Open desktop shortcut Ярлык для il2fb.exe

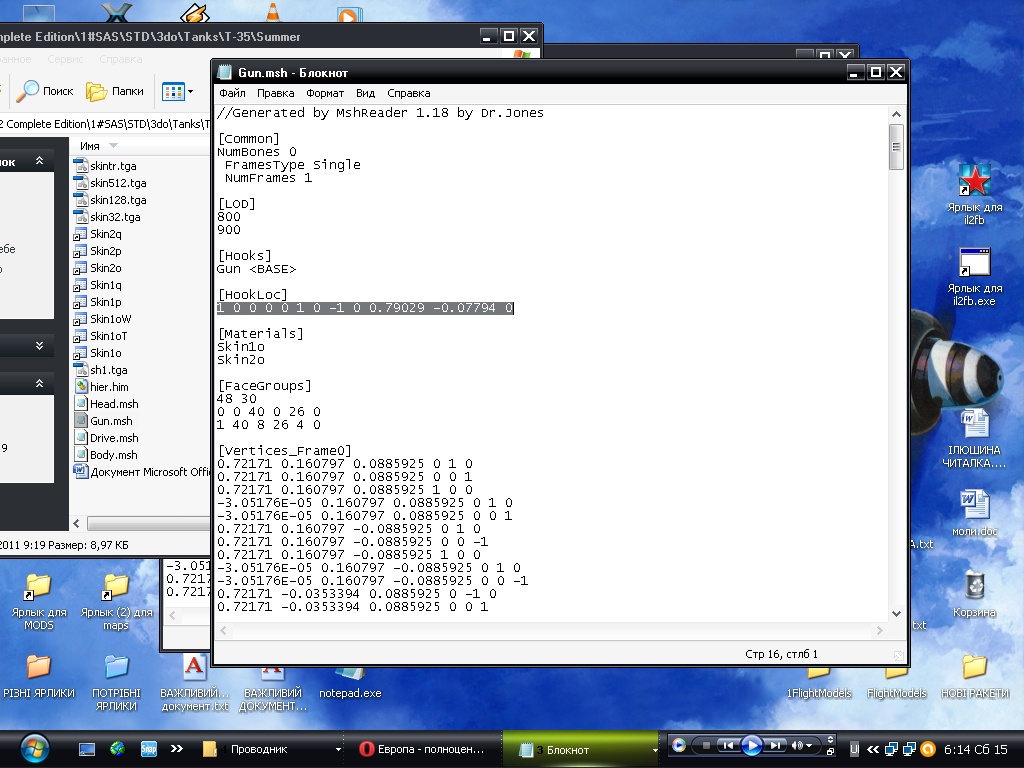coord(974,276)
